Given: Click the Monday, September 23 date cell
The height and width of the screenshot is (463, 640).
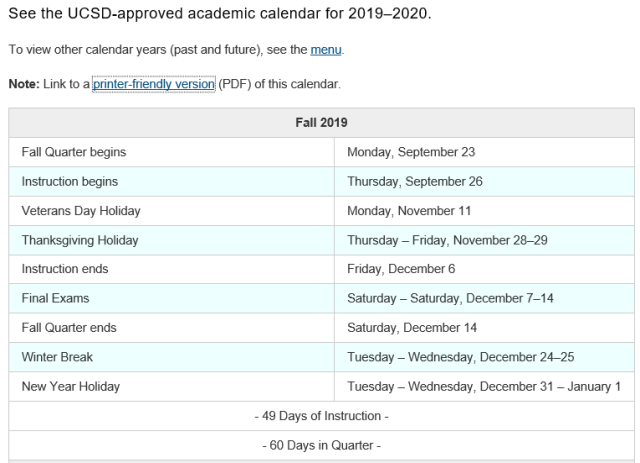Looking at the screenshot, I should pyautogui.click(x=484, y=152).
